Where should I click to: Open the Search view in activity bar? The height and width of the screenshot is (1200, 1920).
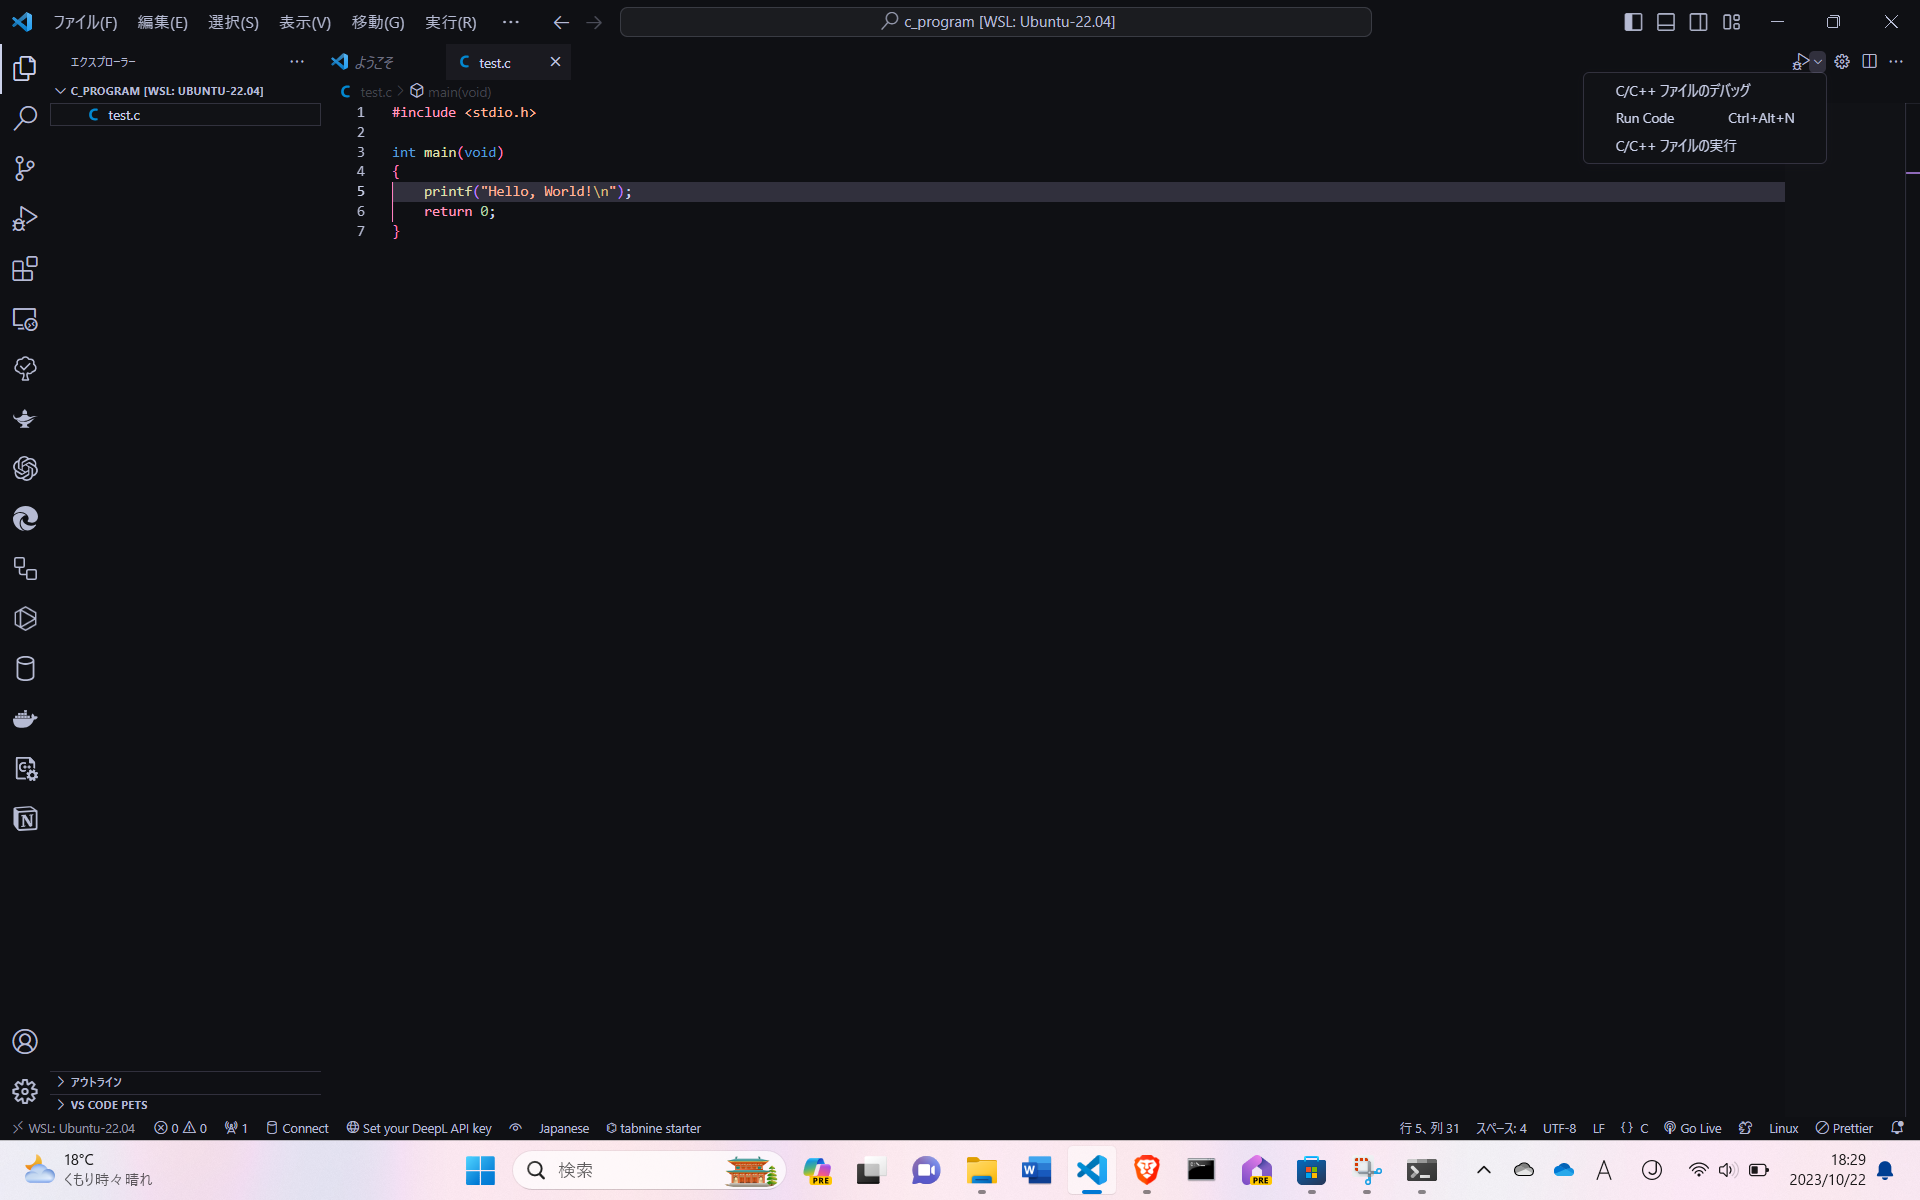coord(25,118)
